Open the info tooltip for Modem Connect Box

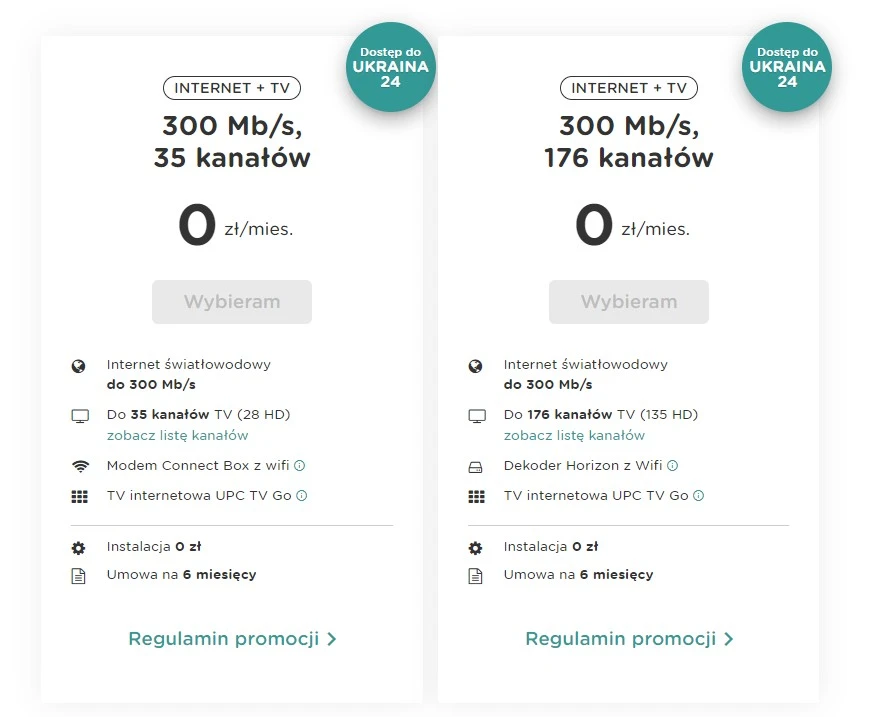tap(303, 465)
